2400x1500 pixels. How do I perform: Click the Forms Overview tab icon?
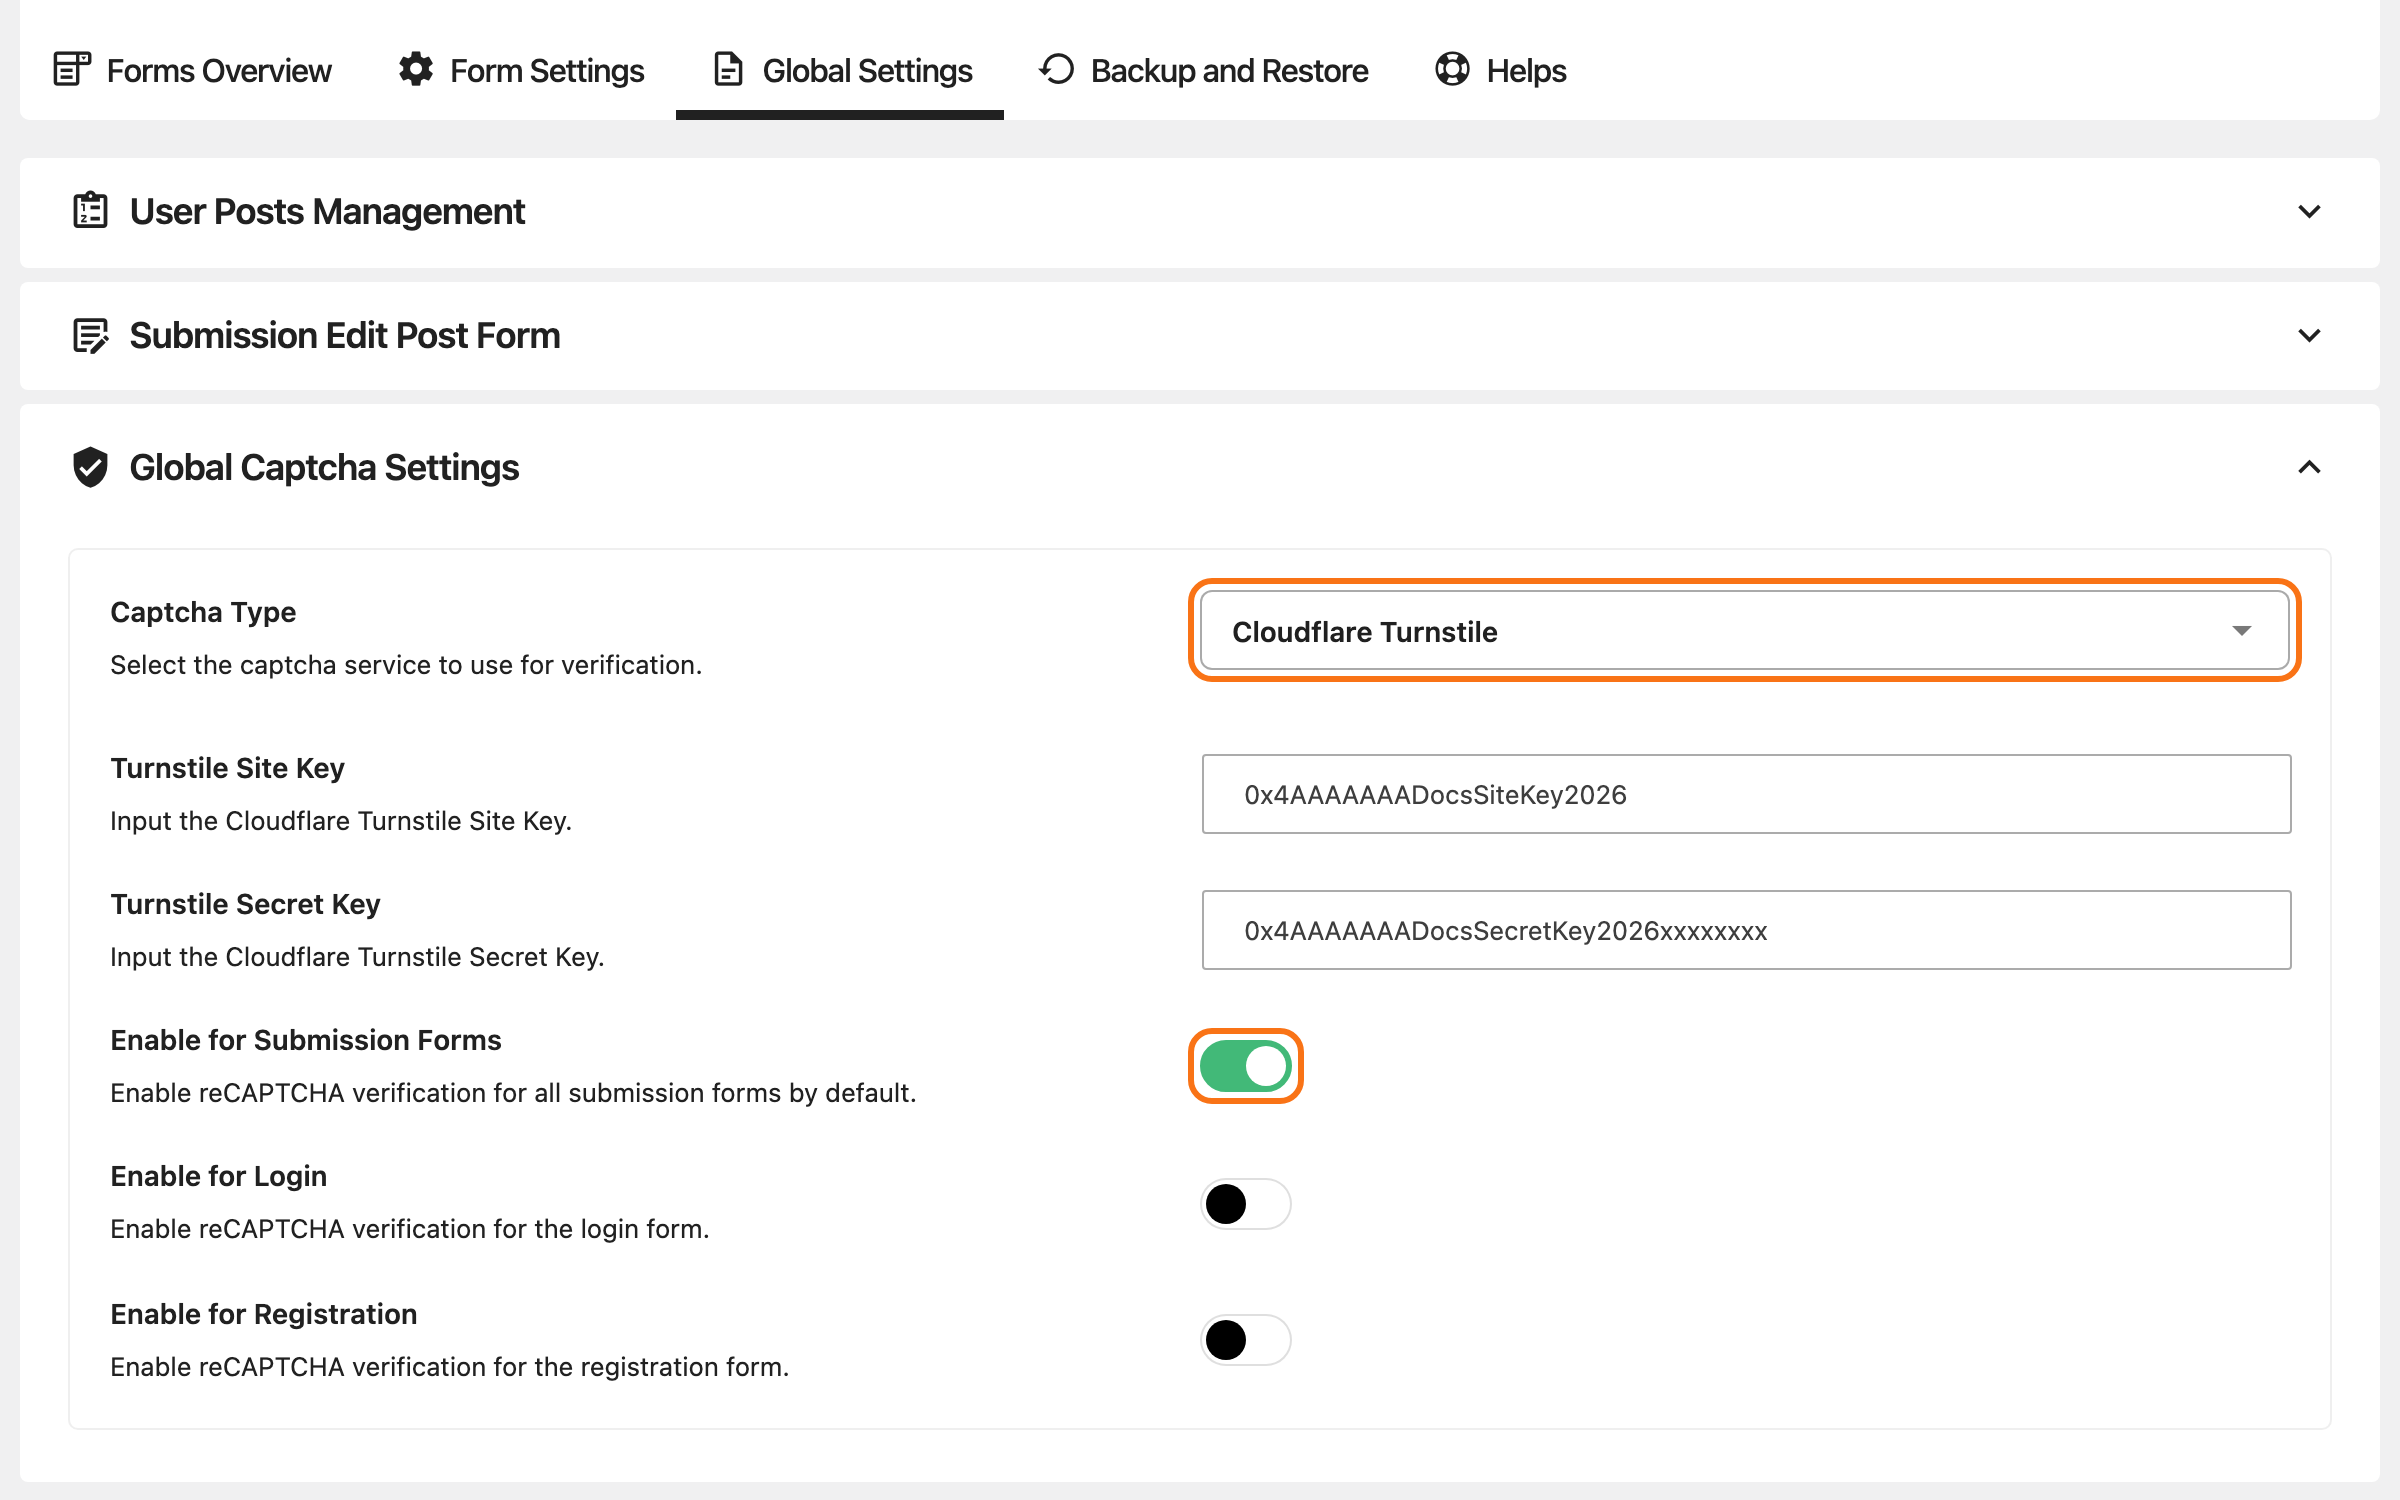pyautogui.click(x=72, y=70)
